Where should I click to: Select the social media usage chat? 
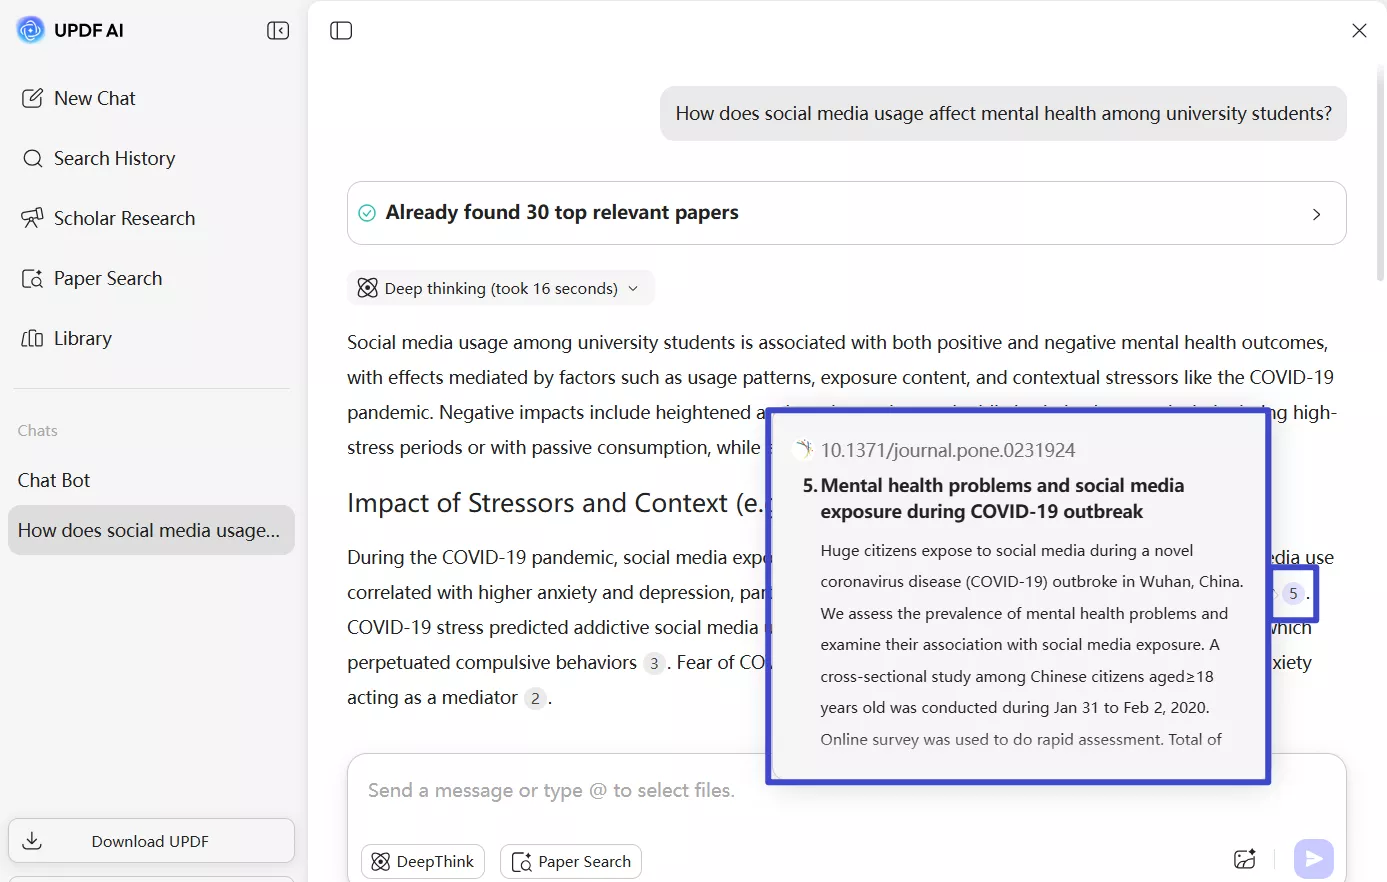tap(151, 530)
